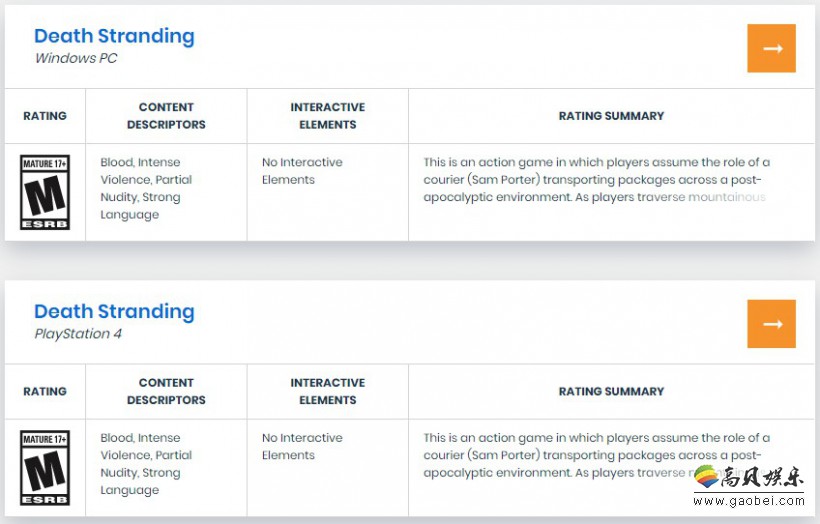Click Content Descriptors header in first table
The image size is (820, 524).
(x=166, y=116)
